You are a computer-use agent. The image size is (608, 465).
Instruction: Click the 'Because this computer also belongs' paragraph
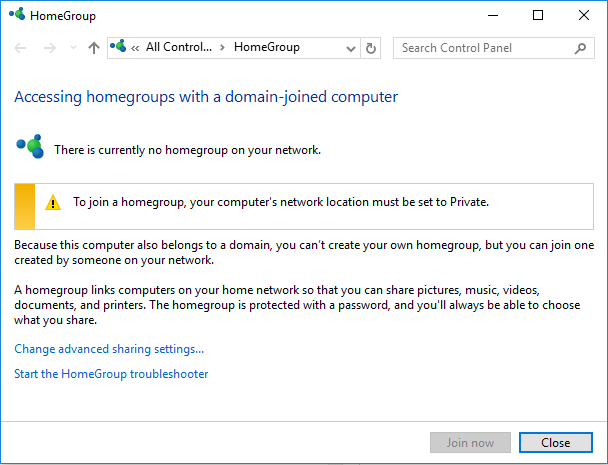pos(304,252)
